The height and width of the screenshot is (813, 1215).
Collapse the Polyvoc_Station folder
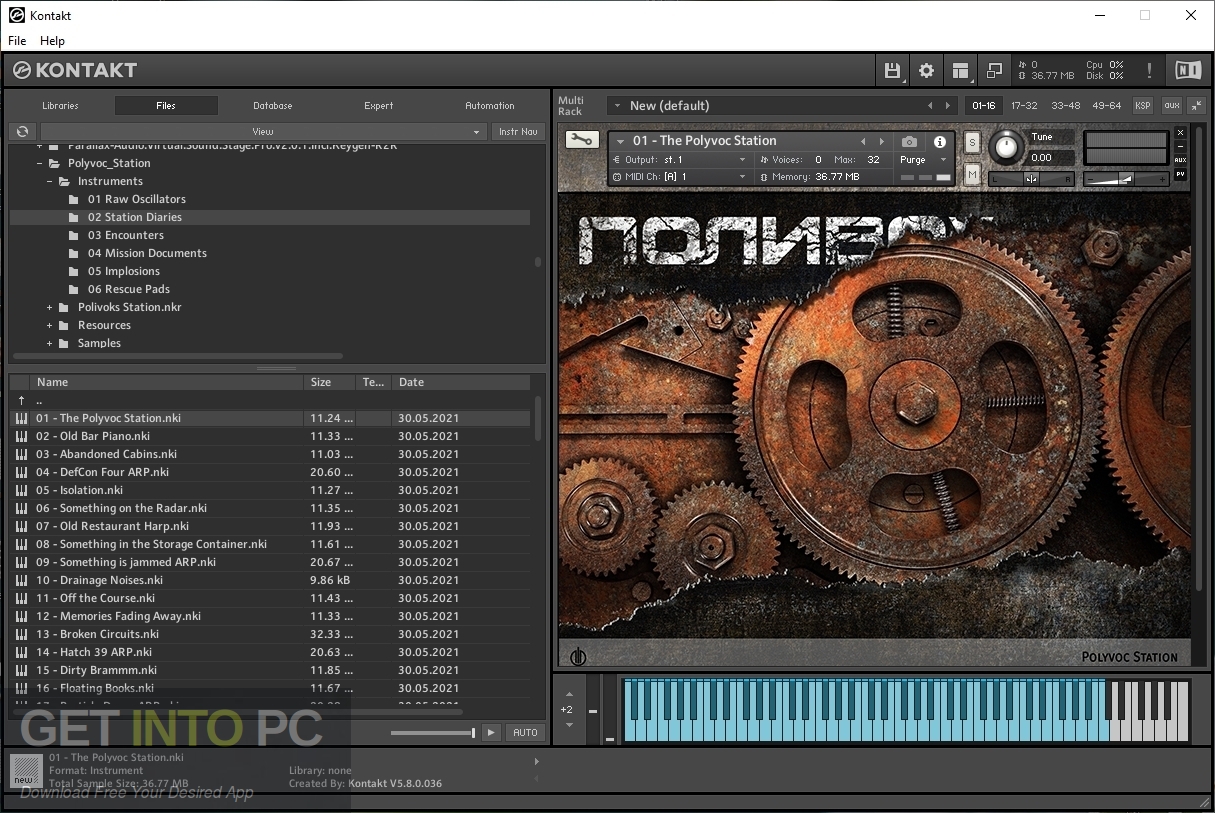pos(39,163)
